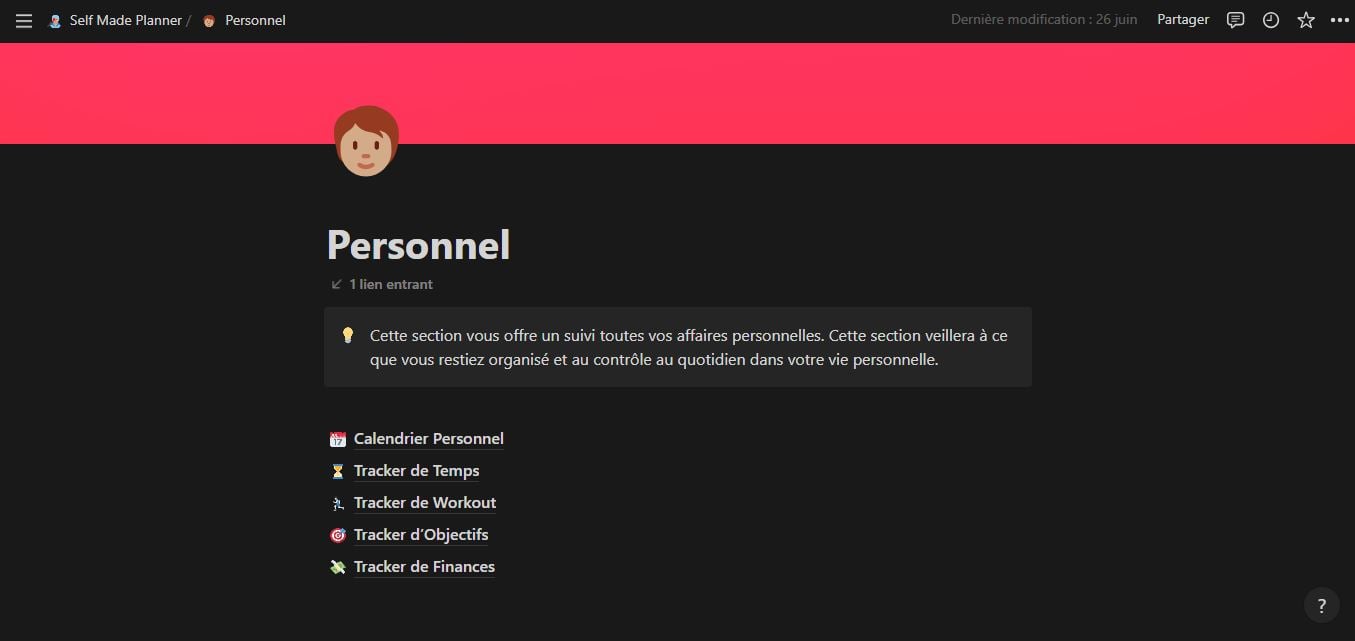Viewport: 1355px width, 641px height.
Task: Add page to favorites with star icon
Action: [1306, 20]
